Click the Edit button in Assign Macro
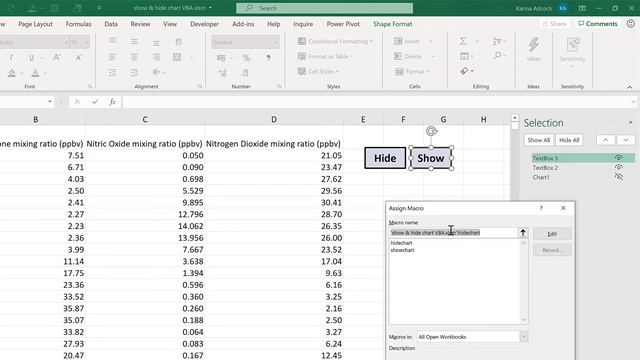 coord(552,234)
